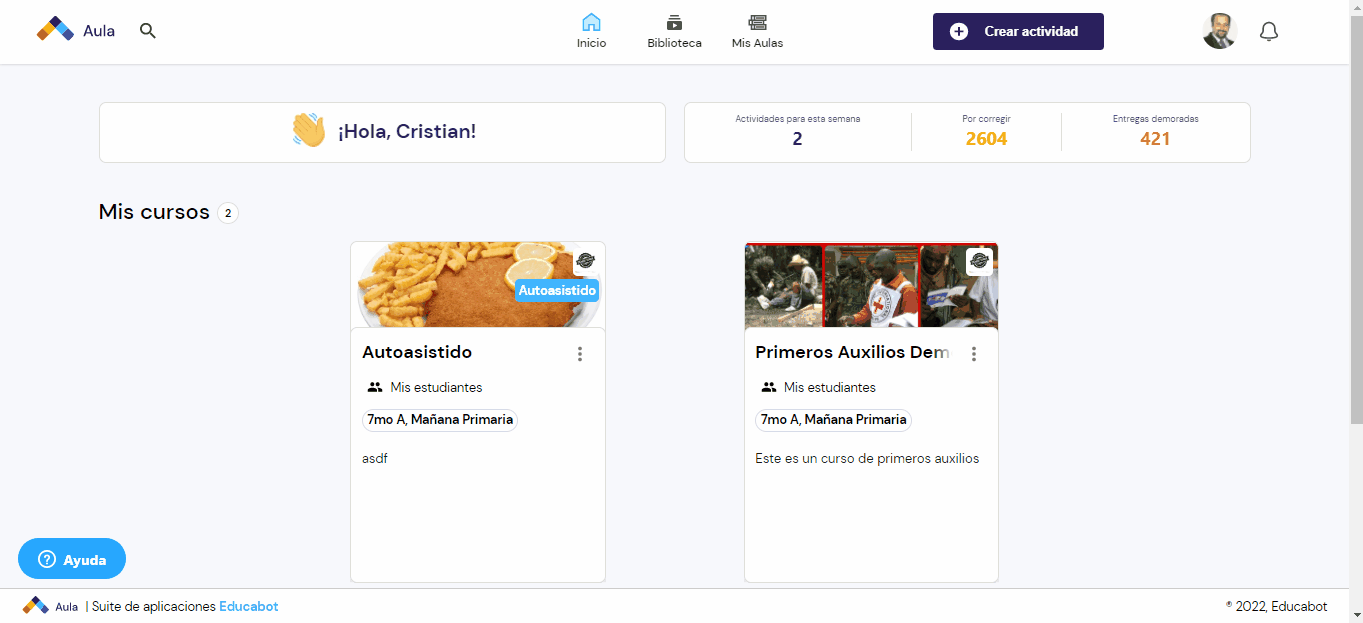Select the ¡Hola, Cristian! greeting text
This screenshot has width=1363, height=623.
click(407, 132)
